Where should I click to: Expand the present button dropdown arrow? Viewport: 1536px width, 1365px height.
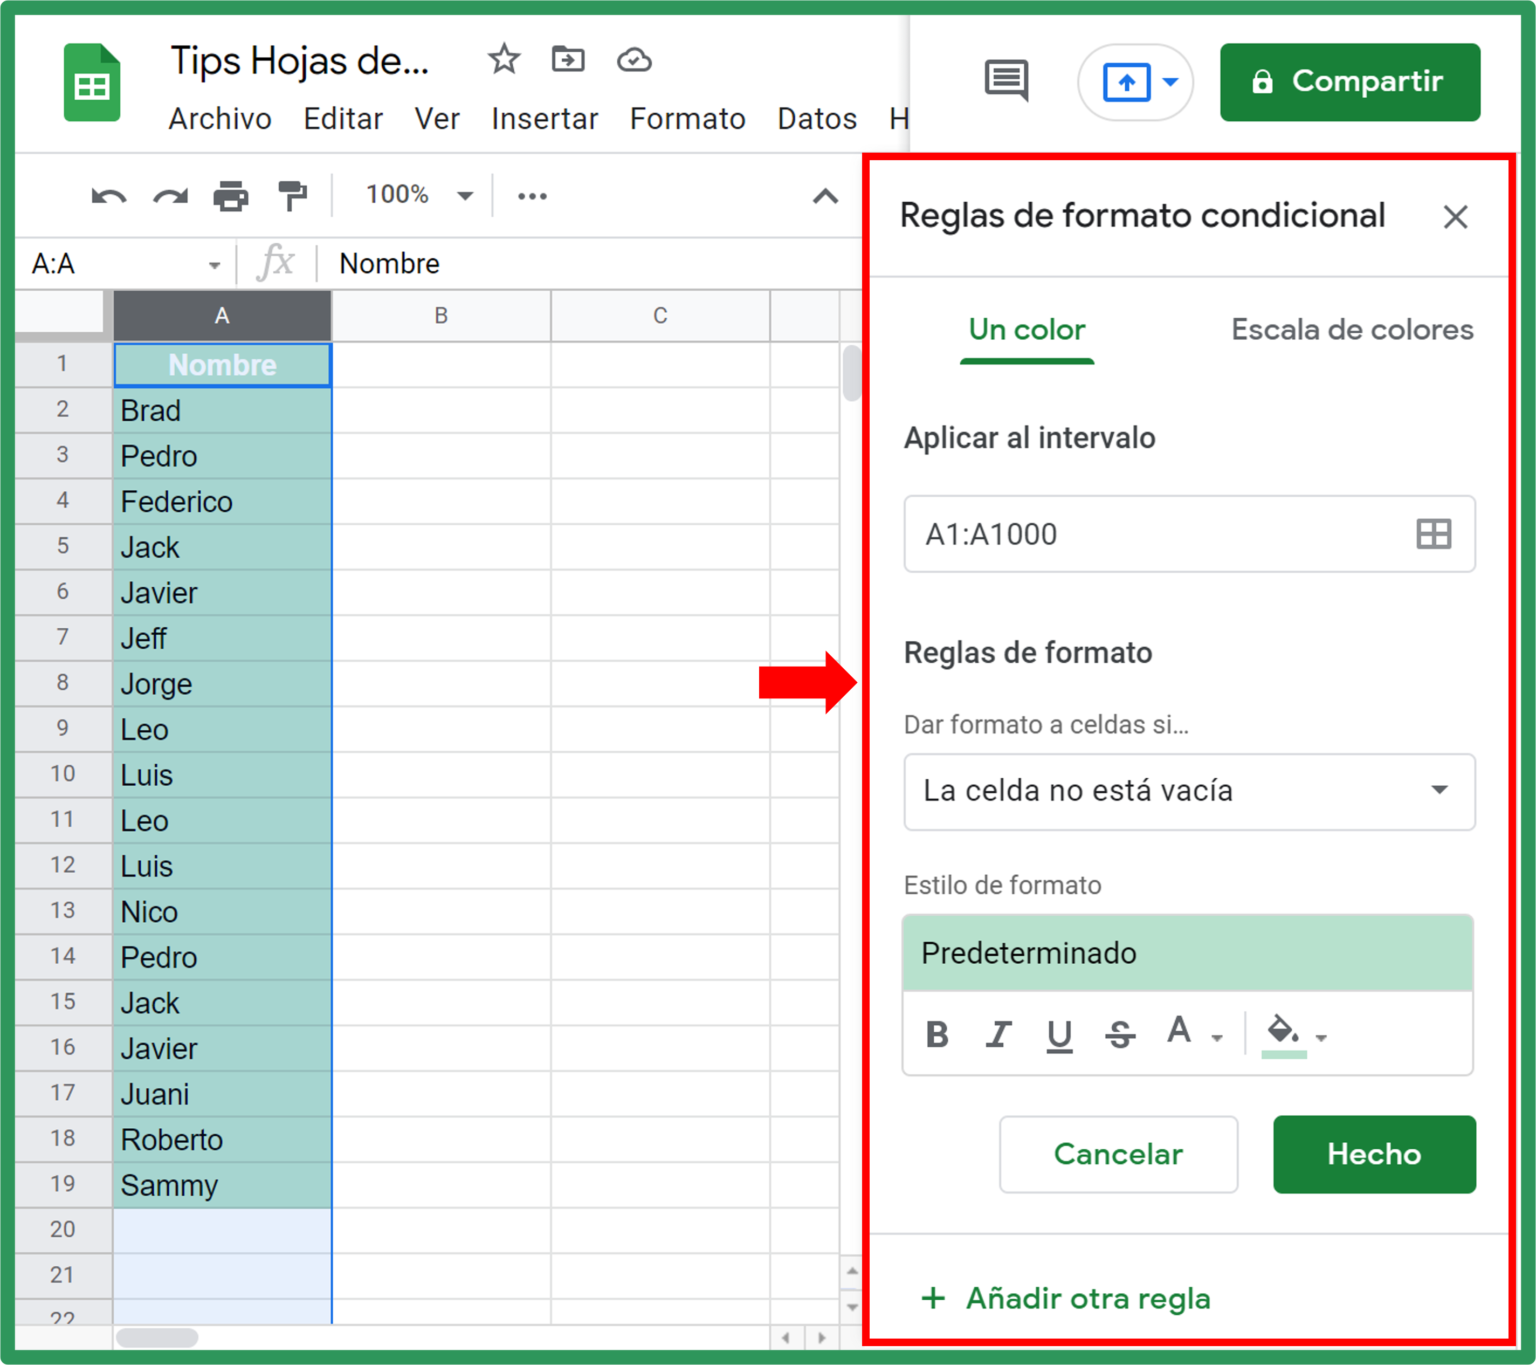[x=1170, y=82]
